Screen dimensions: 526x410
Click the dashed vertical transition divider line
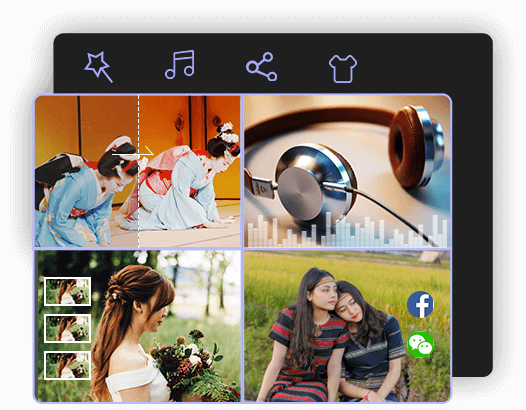[138, 171]
